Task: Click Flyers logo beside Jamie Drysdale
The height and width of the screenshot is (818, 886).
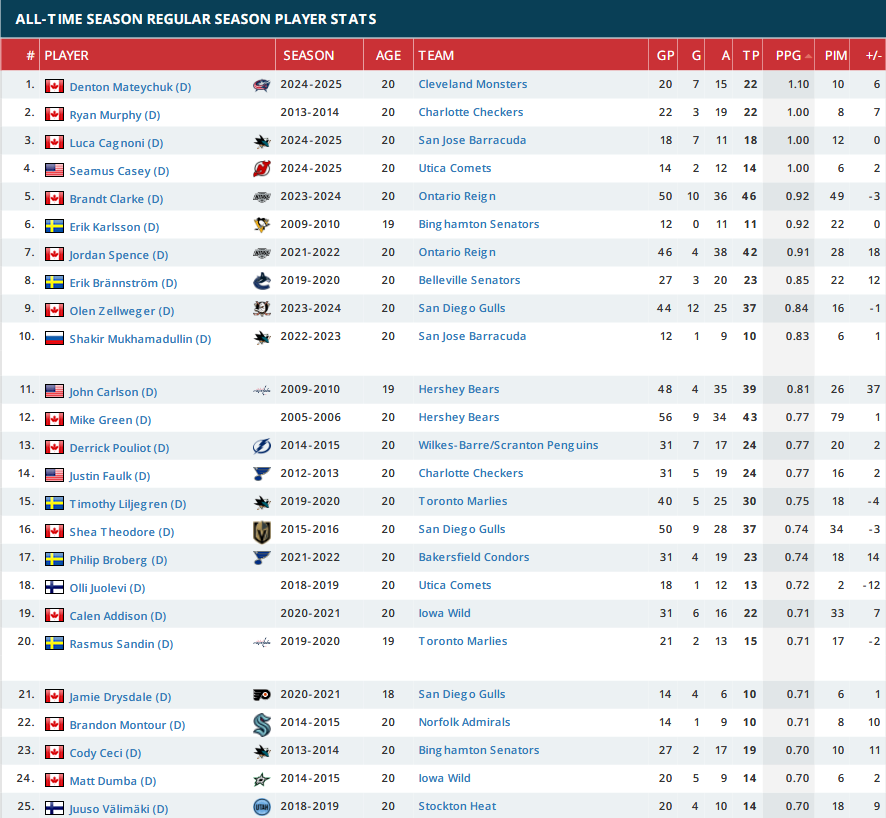Action: [262, 695]
